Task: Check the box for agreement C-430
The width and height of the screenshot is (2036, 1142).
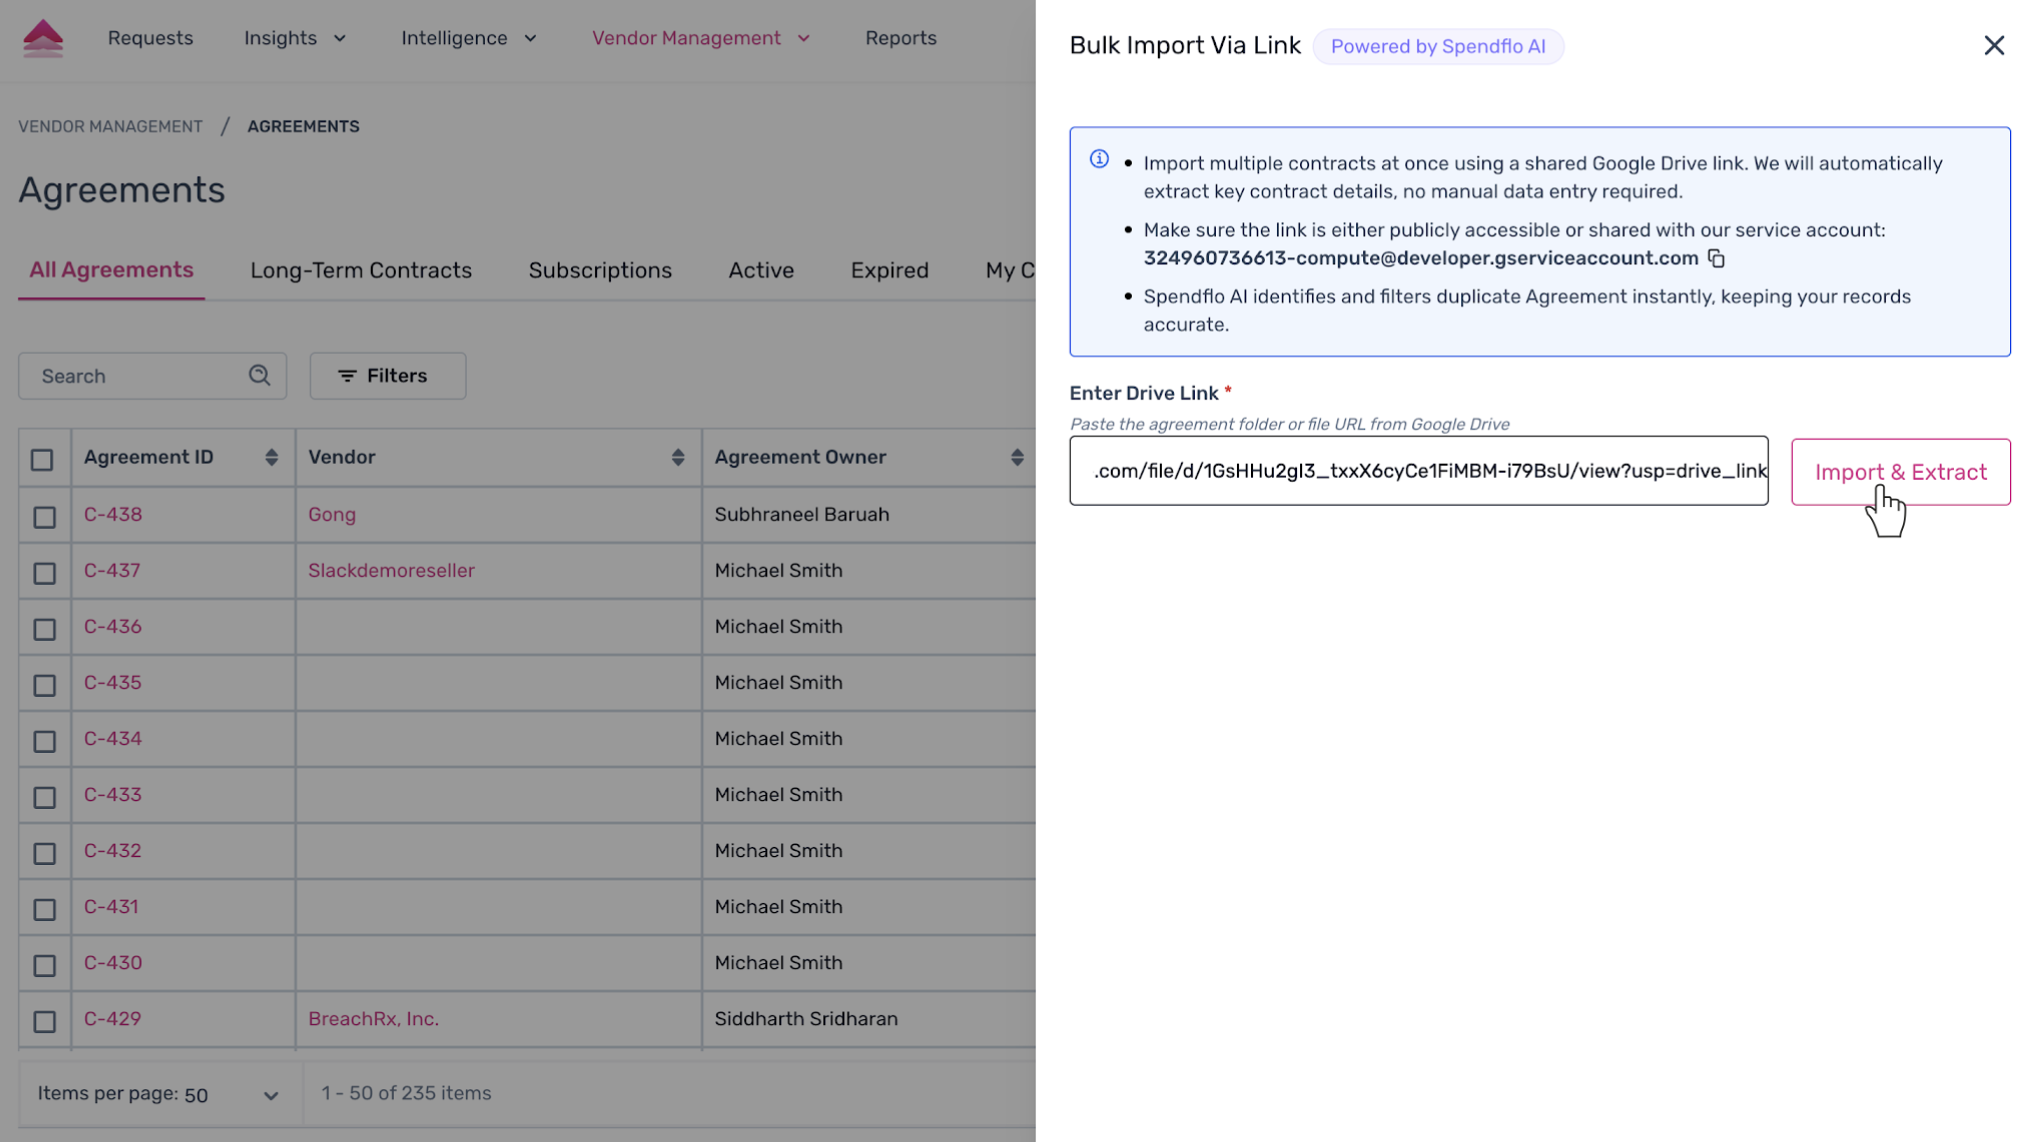Action: click(44, 965)
